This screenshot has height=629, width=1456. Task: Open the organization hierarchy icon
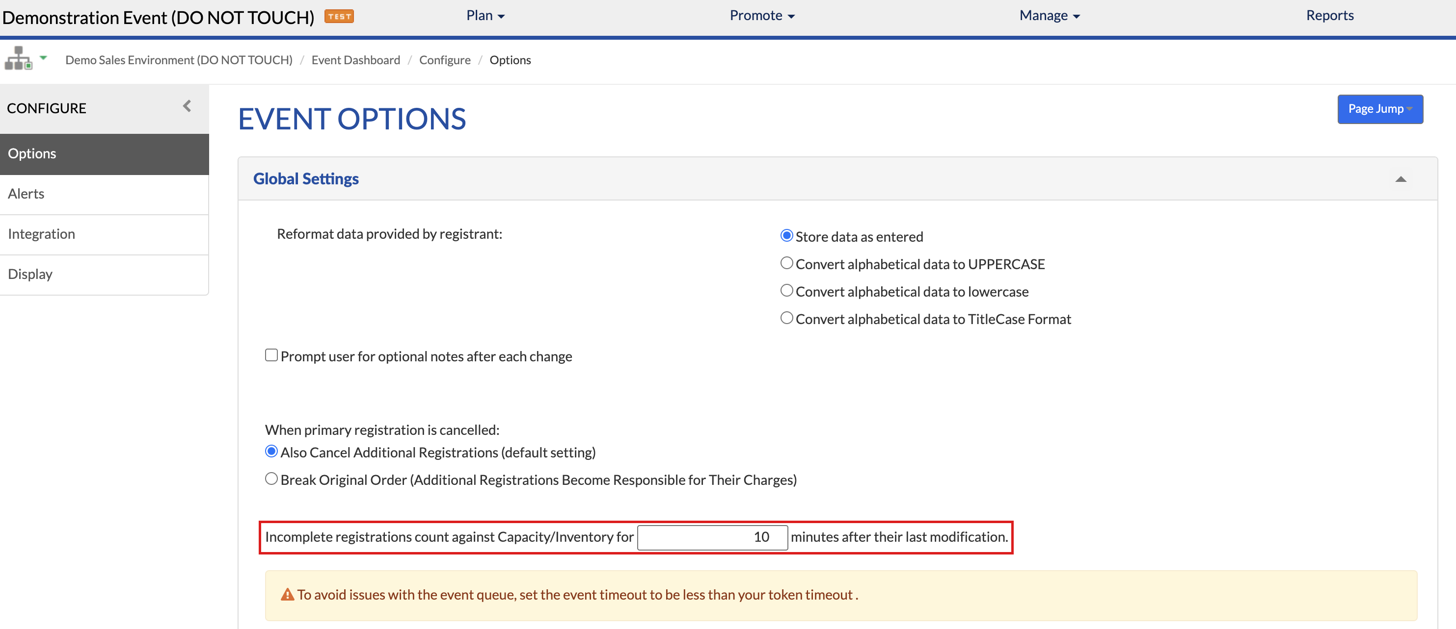click(18, 59)
